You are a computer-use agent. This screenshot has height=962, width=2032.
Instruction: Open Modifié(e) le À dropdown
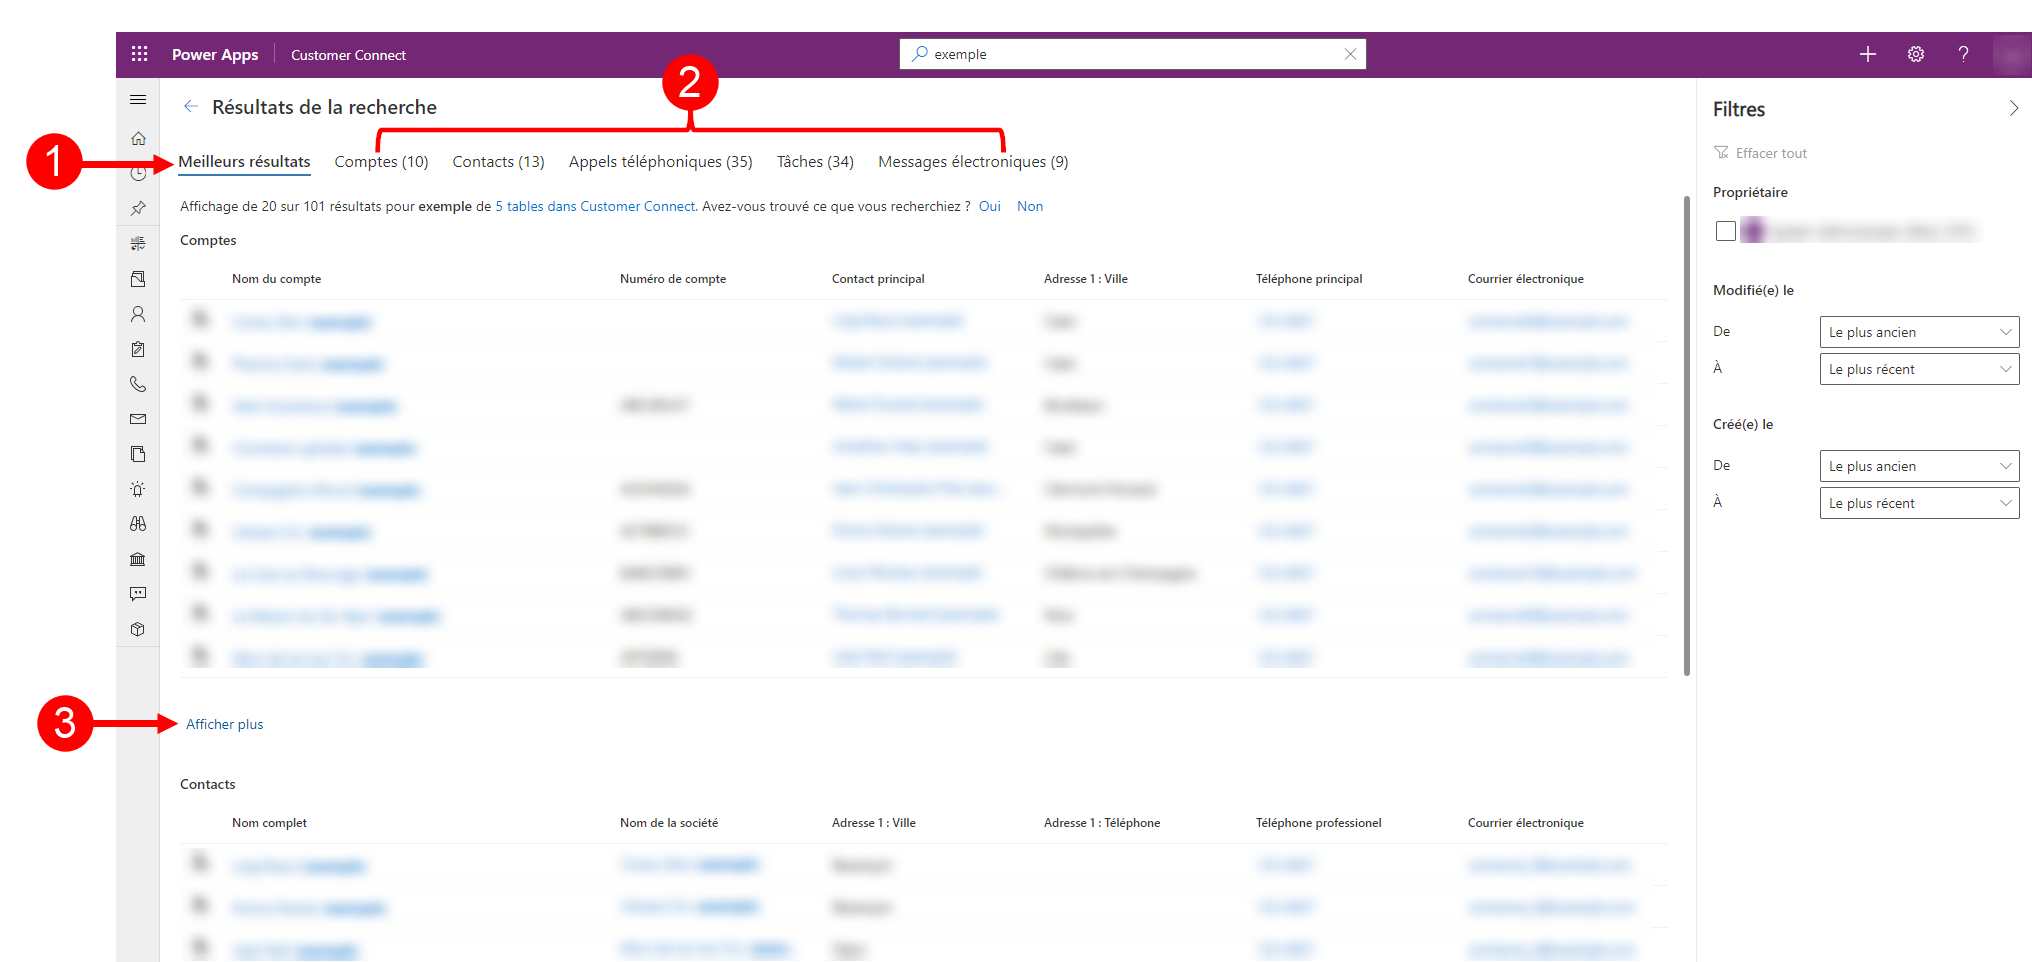[1919, 369]
